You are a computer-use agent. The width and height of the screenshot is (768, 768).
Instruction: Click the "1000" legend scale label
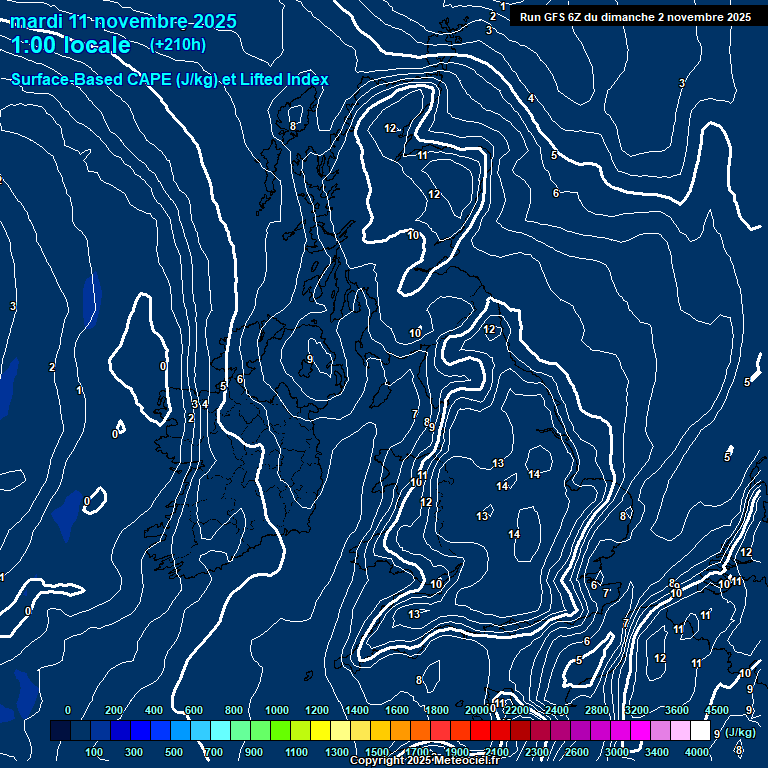pyautogui.click(x=277, y=710)
